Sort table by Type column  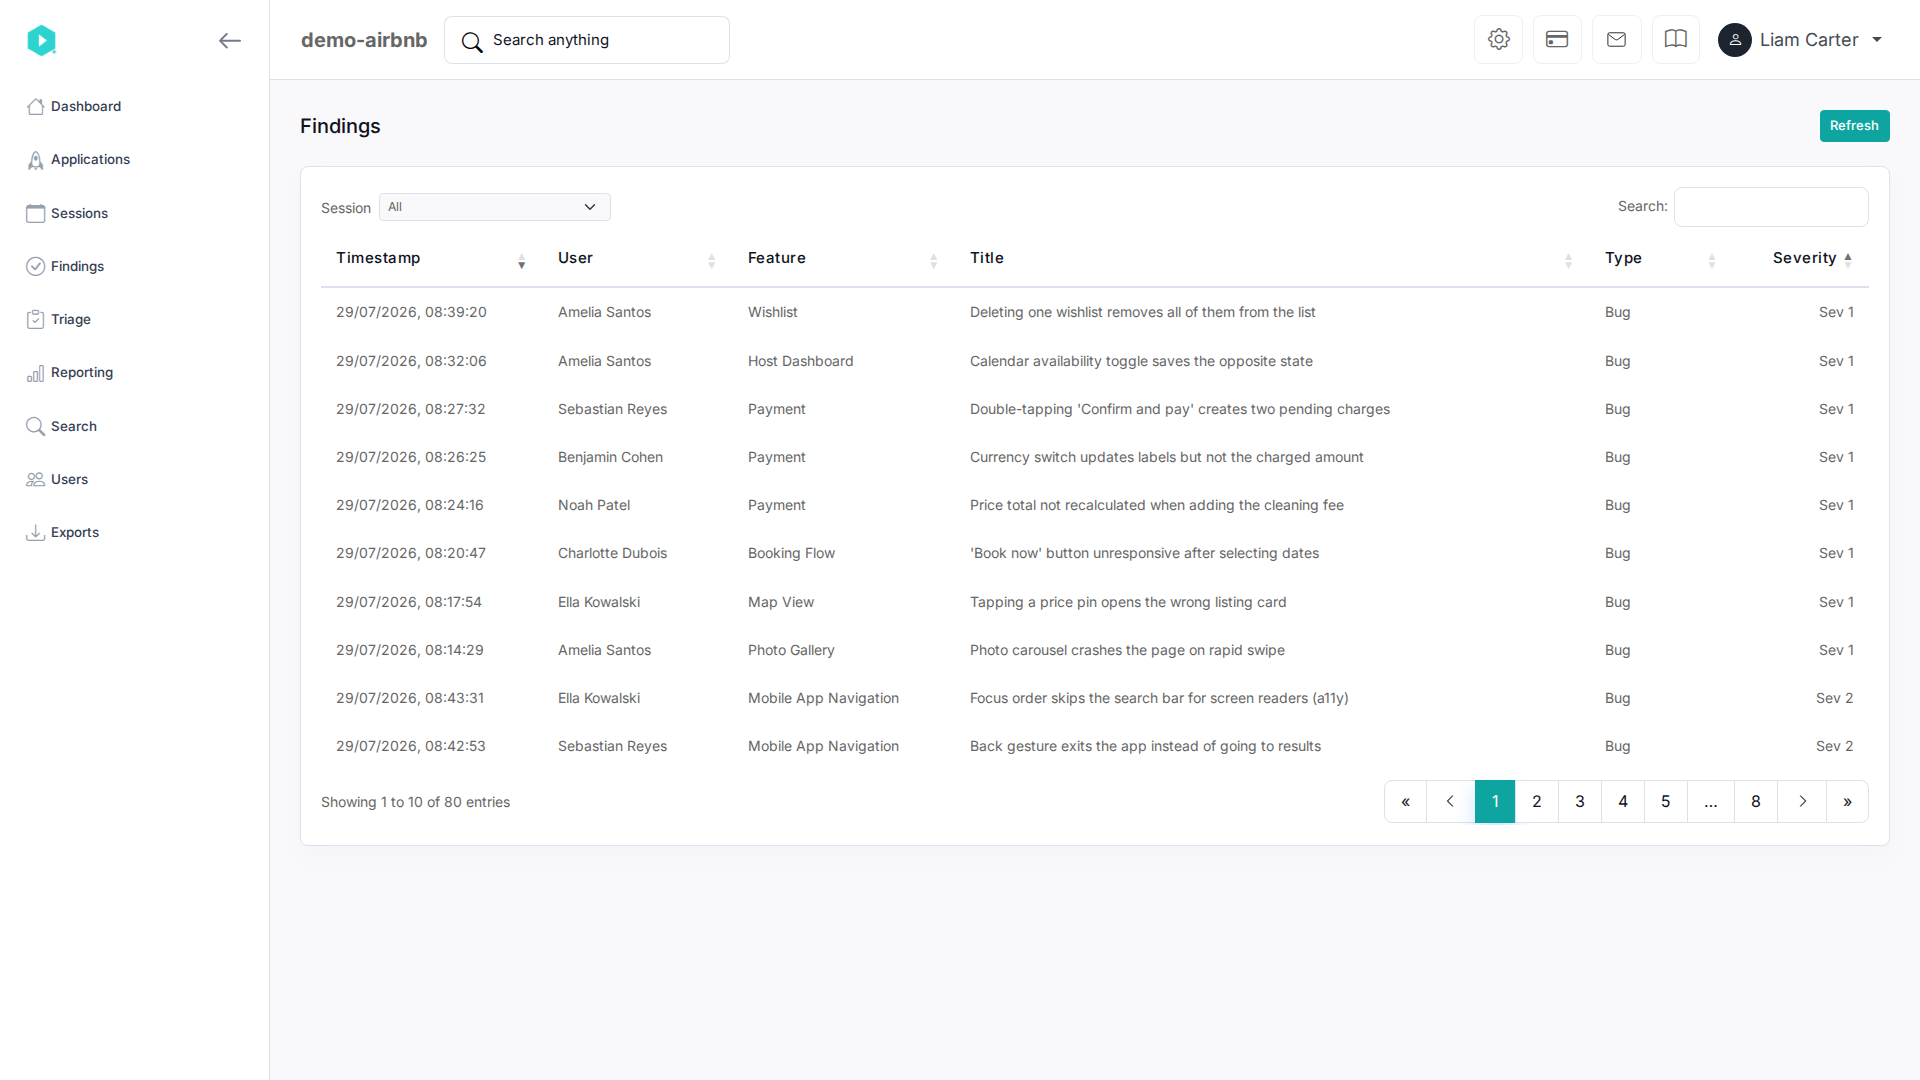pyautogui.click(x=1660, y=258)
